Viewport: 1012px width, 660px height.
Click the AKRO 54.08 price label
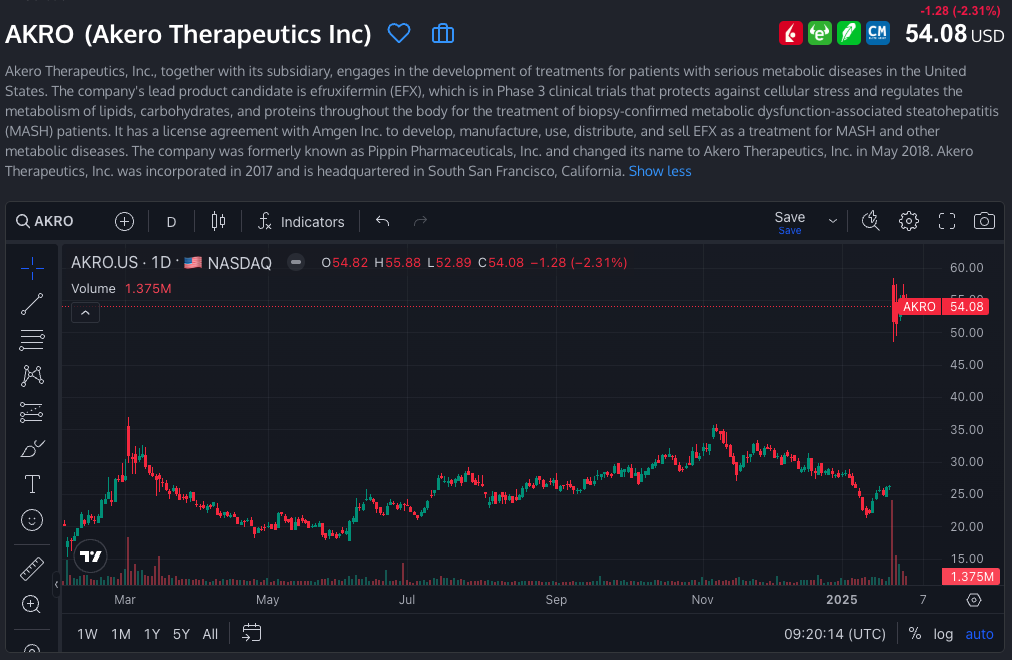[943, 306]
